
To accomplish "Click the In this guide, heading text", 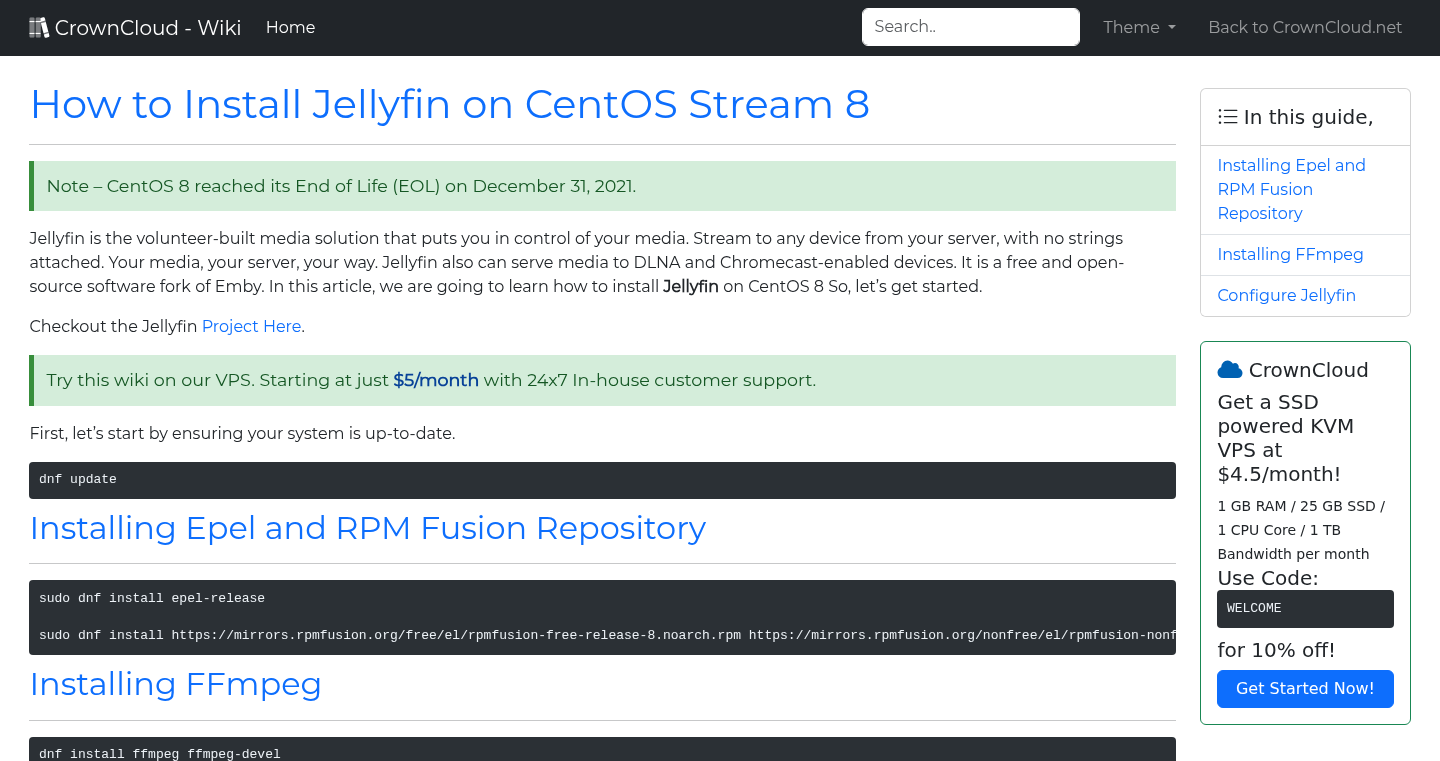I will [1308, 117].
